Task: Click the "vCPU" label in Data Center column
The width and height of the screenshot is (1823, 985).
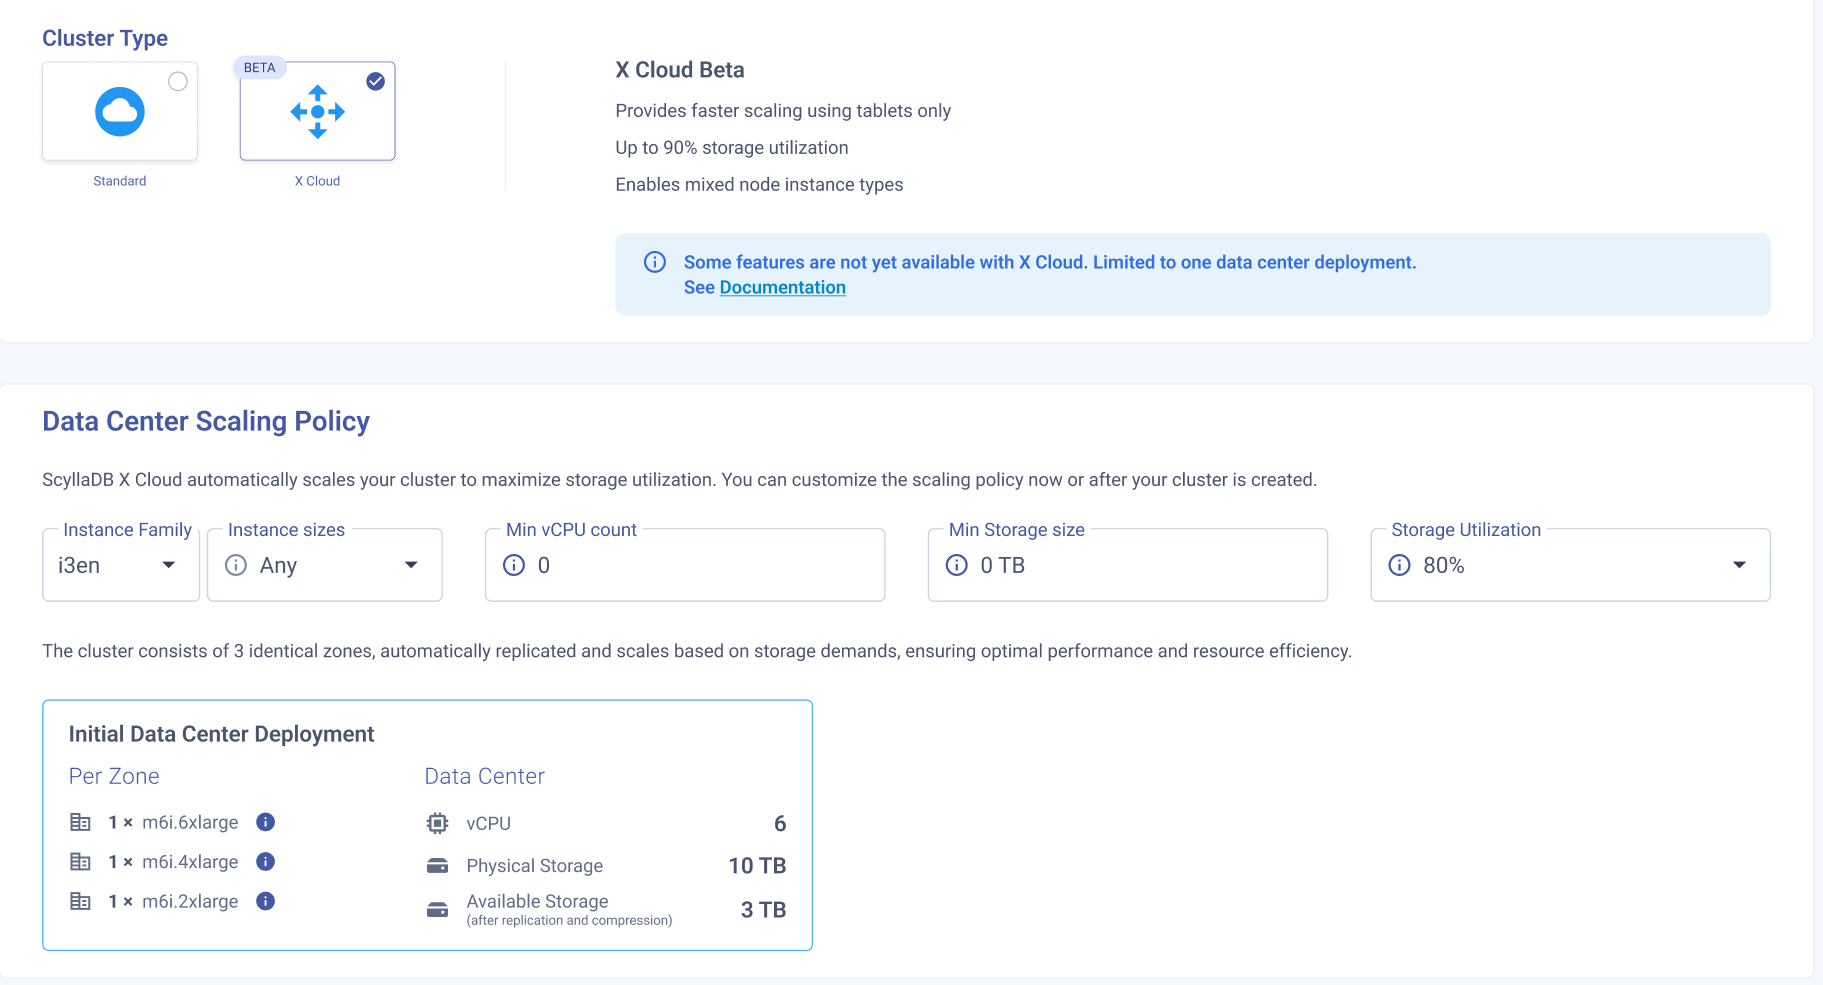Action: point(488,824)
